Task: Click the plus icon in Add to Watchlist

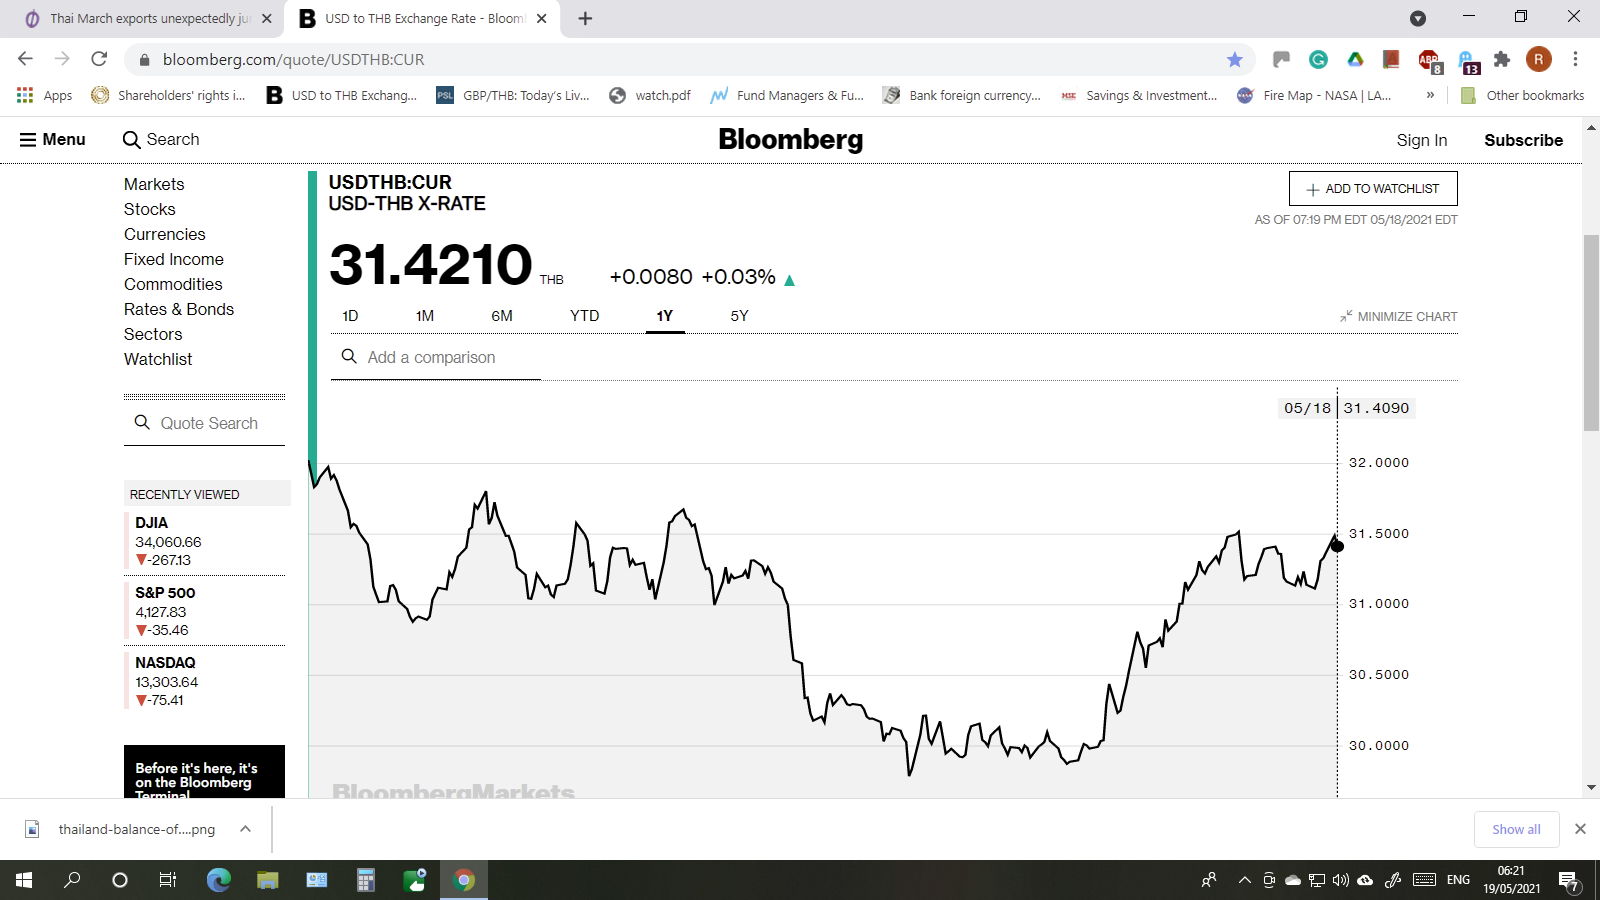Action: tap(1313, 189)
